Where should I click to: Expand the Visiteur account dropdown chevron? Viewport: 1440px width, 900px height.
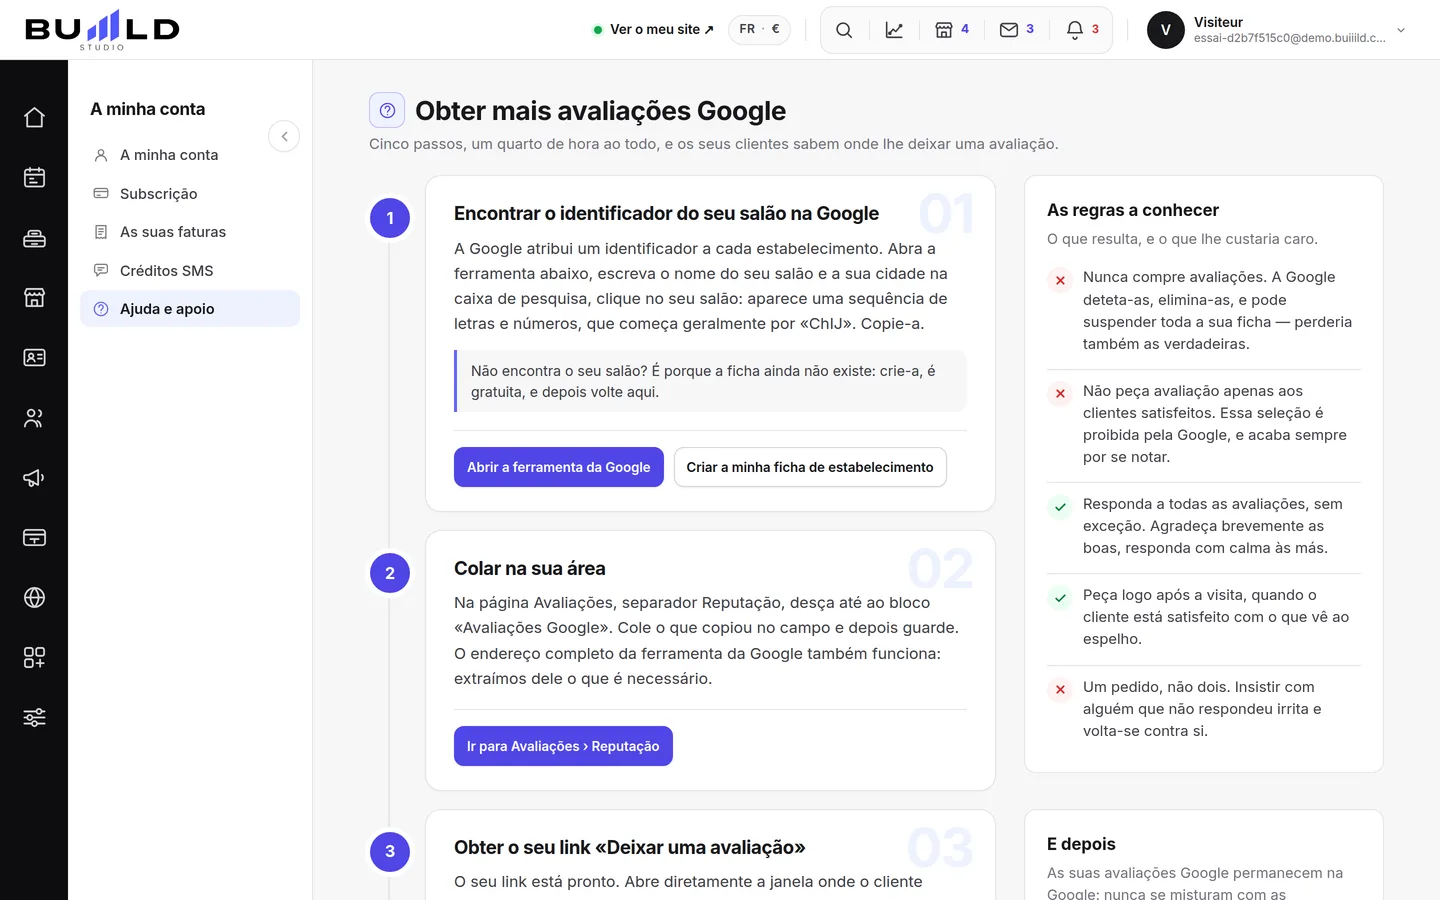click(1401, 30)
